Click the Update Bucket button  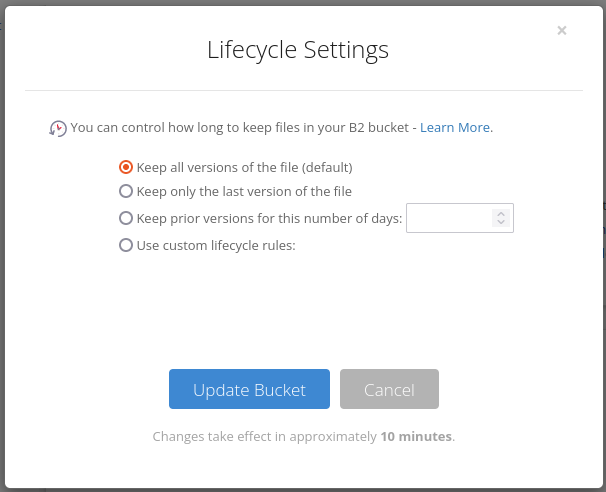tap(249, 389)
